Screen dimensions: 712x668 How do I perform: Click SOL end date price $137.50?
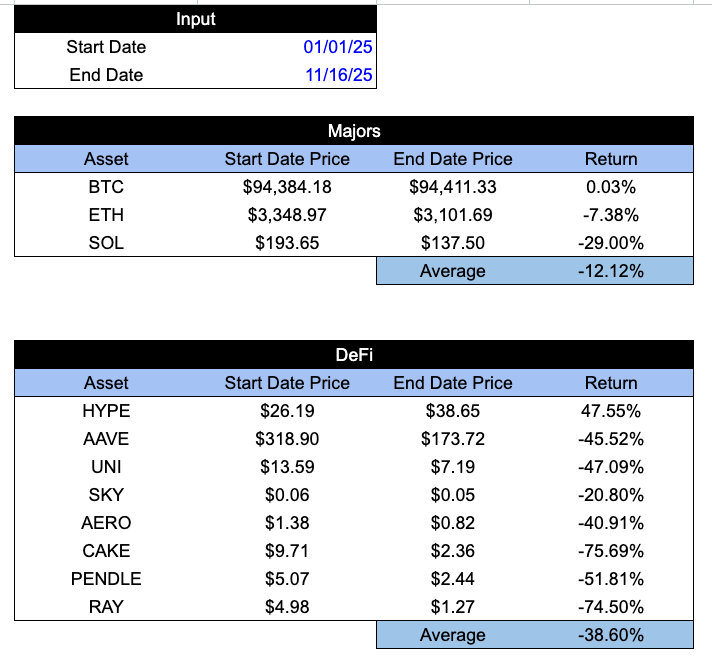(x=453, y=243)
